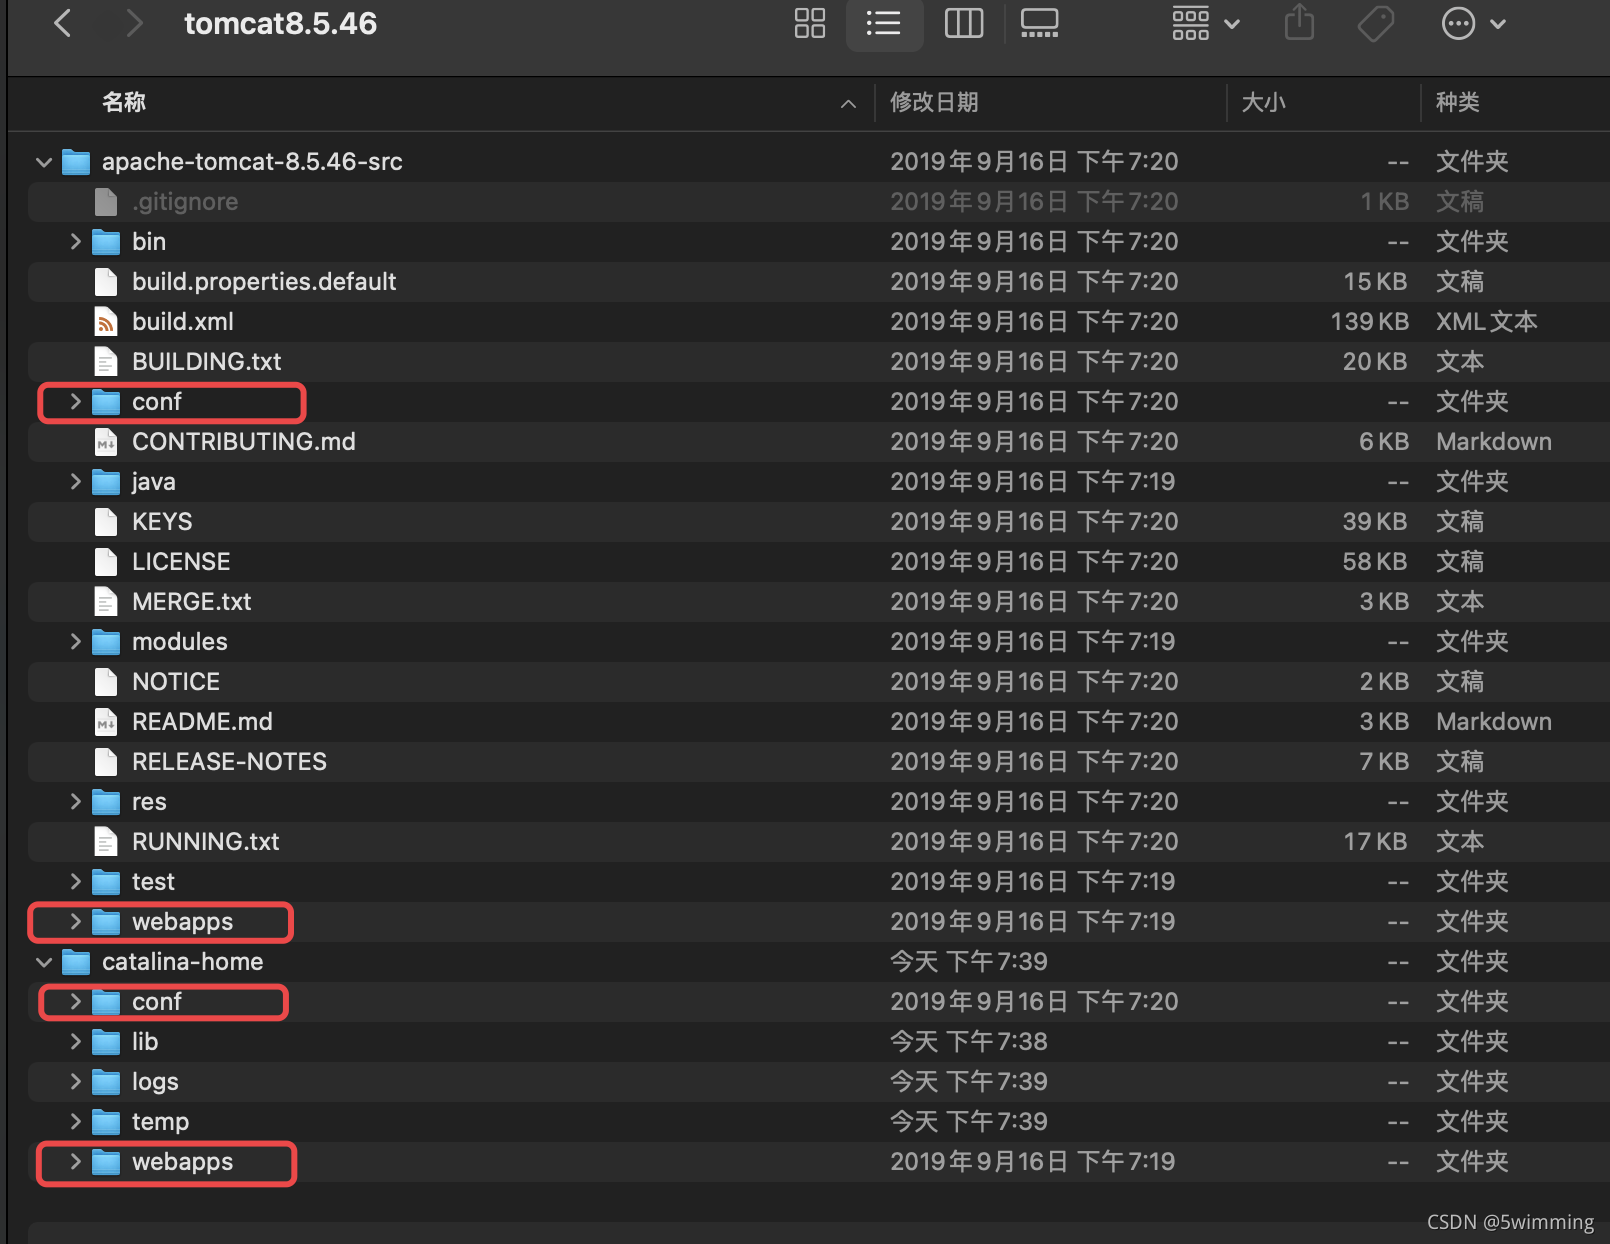
Task: Click the 'build.xml' file name
Action: [183, 321]
